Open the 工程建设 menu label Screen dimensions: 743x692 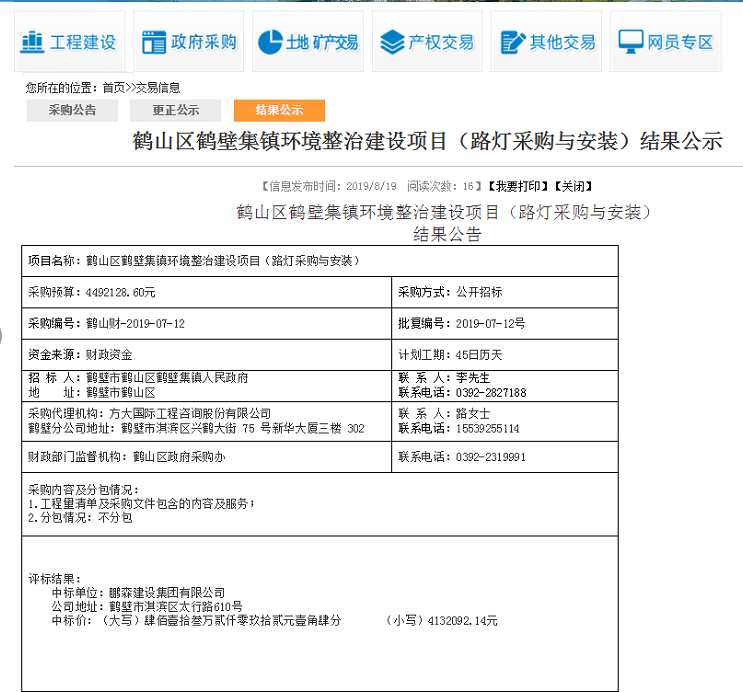tap(83, 42)
